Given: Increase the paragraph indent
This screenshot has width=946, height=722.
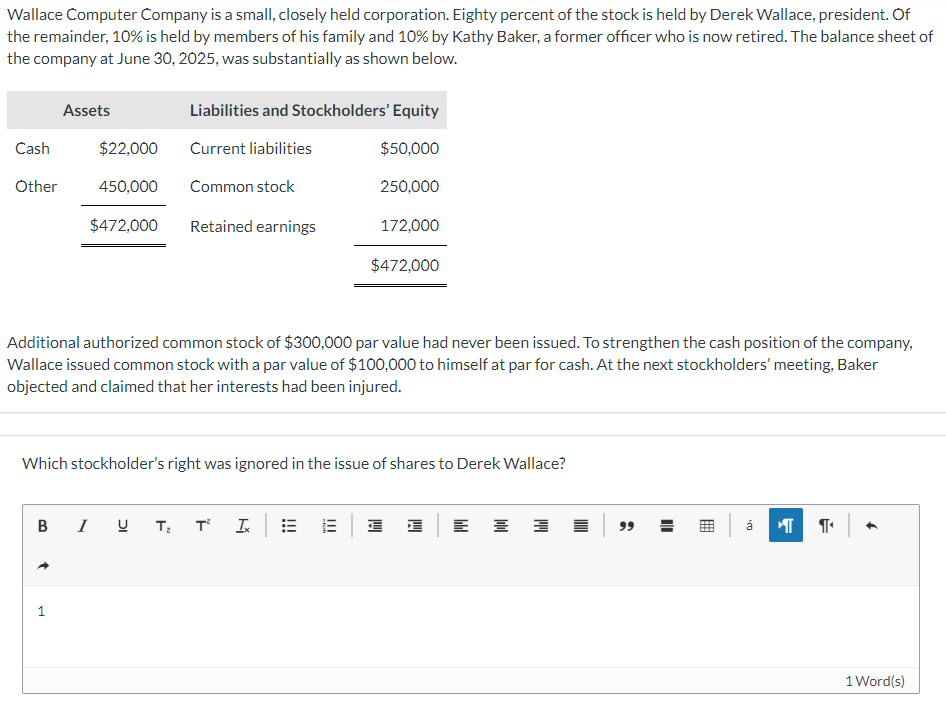Looking at the screenshot, I should [x=414, y=525].
